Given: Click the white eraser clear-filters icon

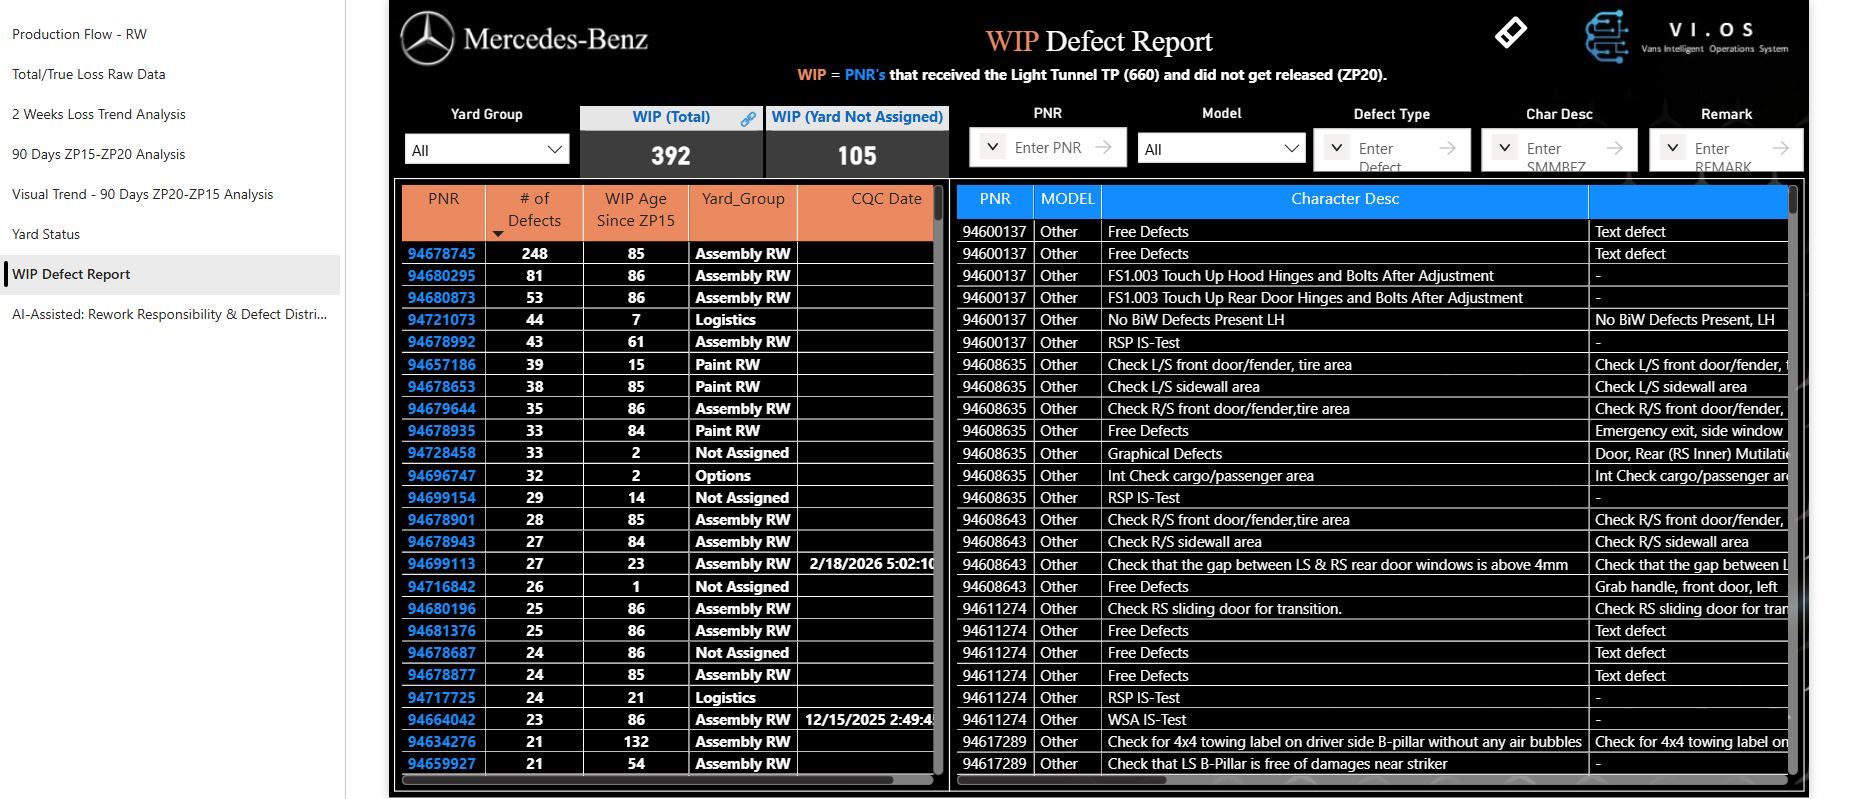Looking at the screenshot, I should (x=1510, y=33).
